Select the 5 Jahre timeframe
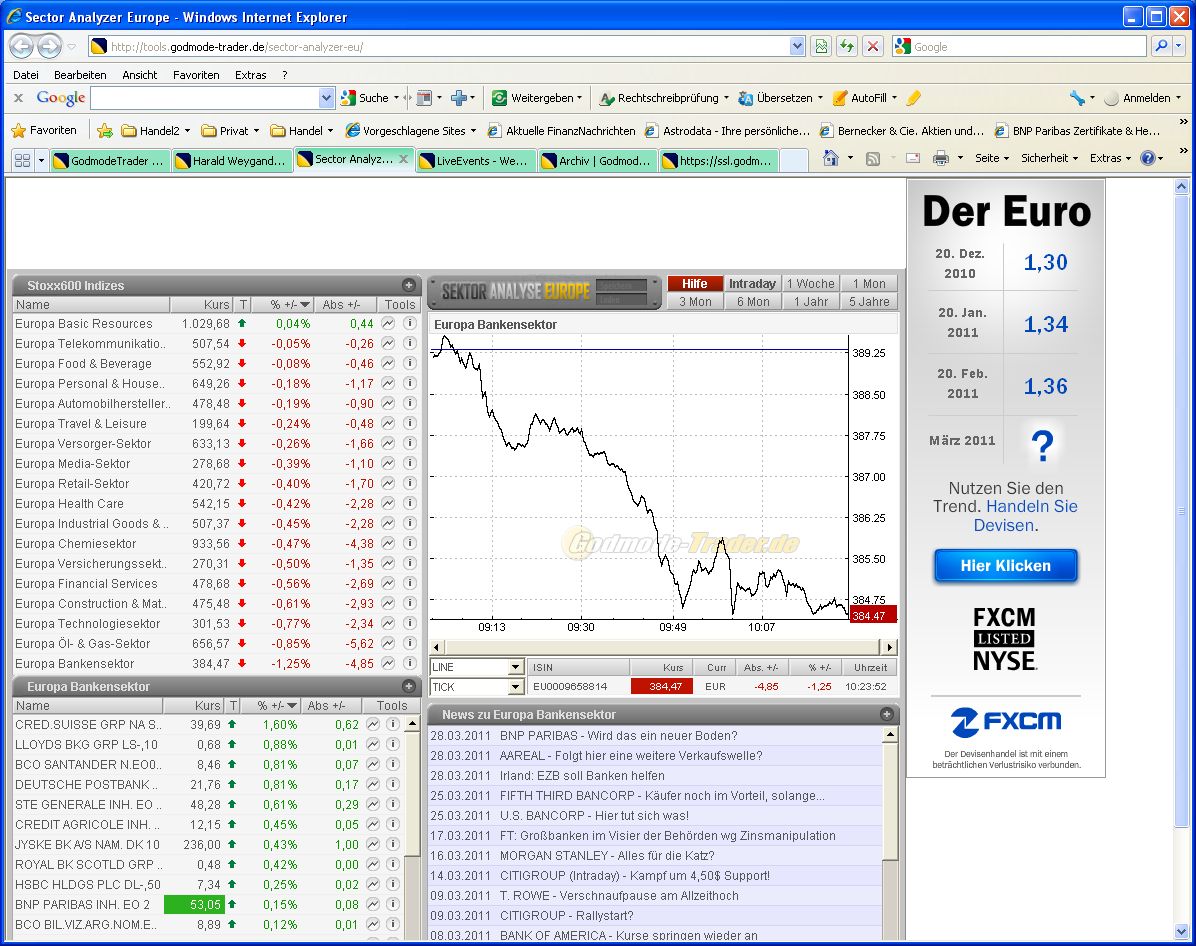This screenshot has height=946, width=1196. pos(869,302)
